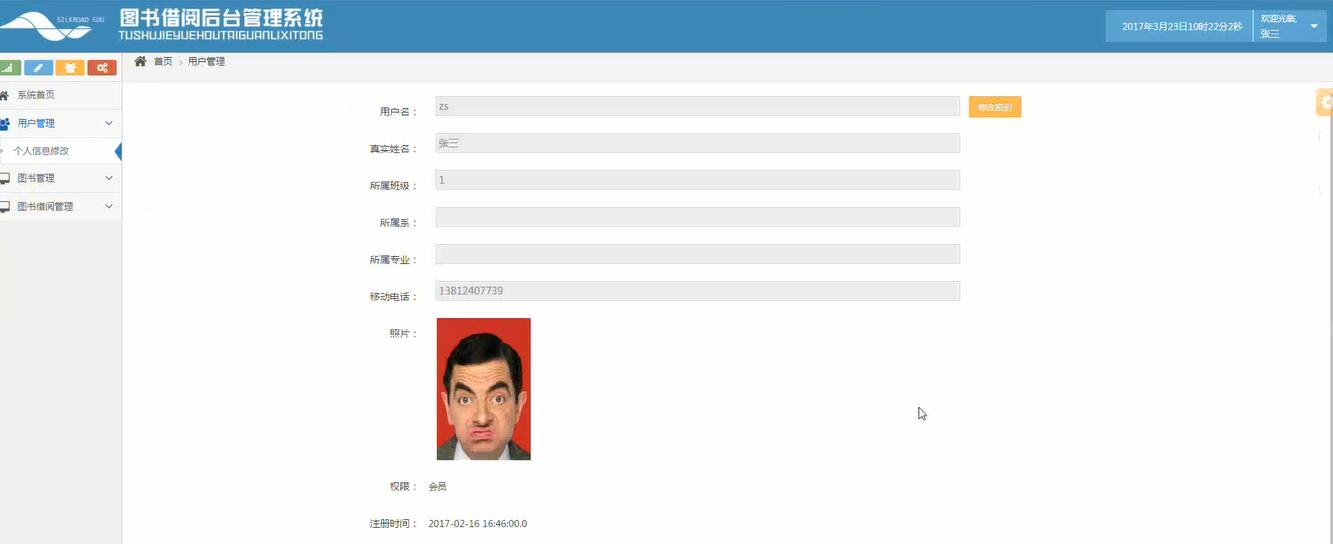This screenshot has width=1333, height=544.
Task: Click the user profile photo
Action: 484,389
